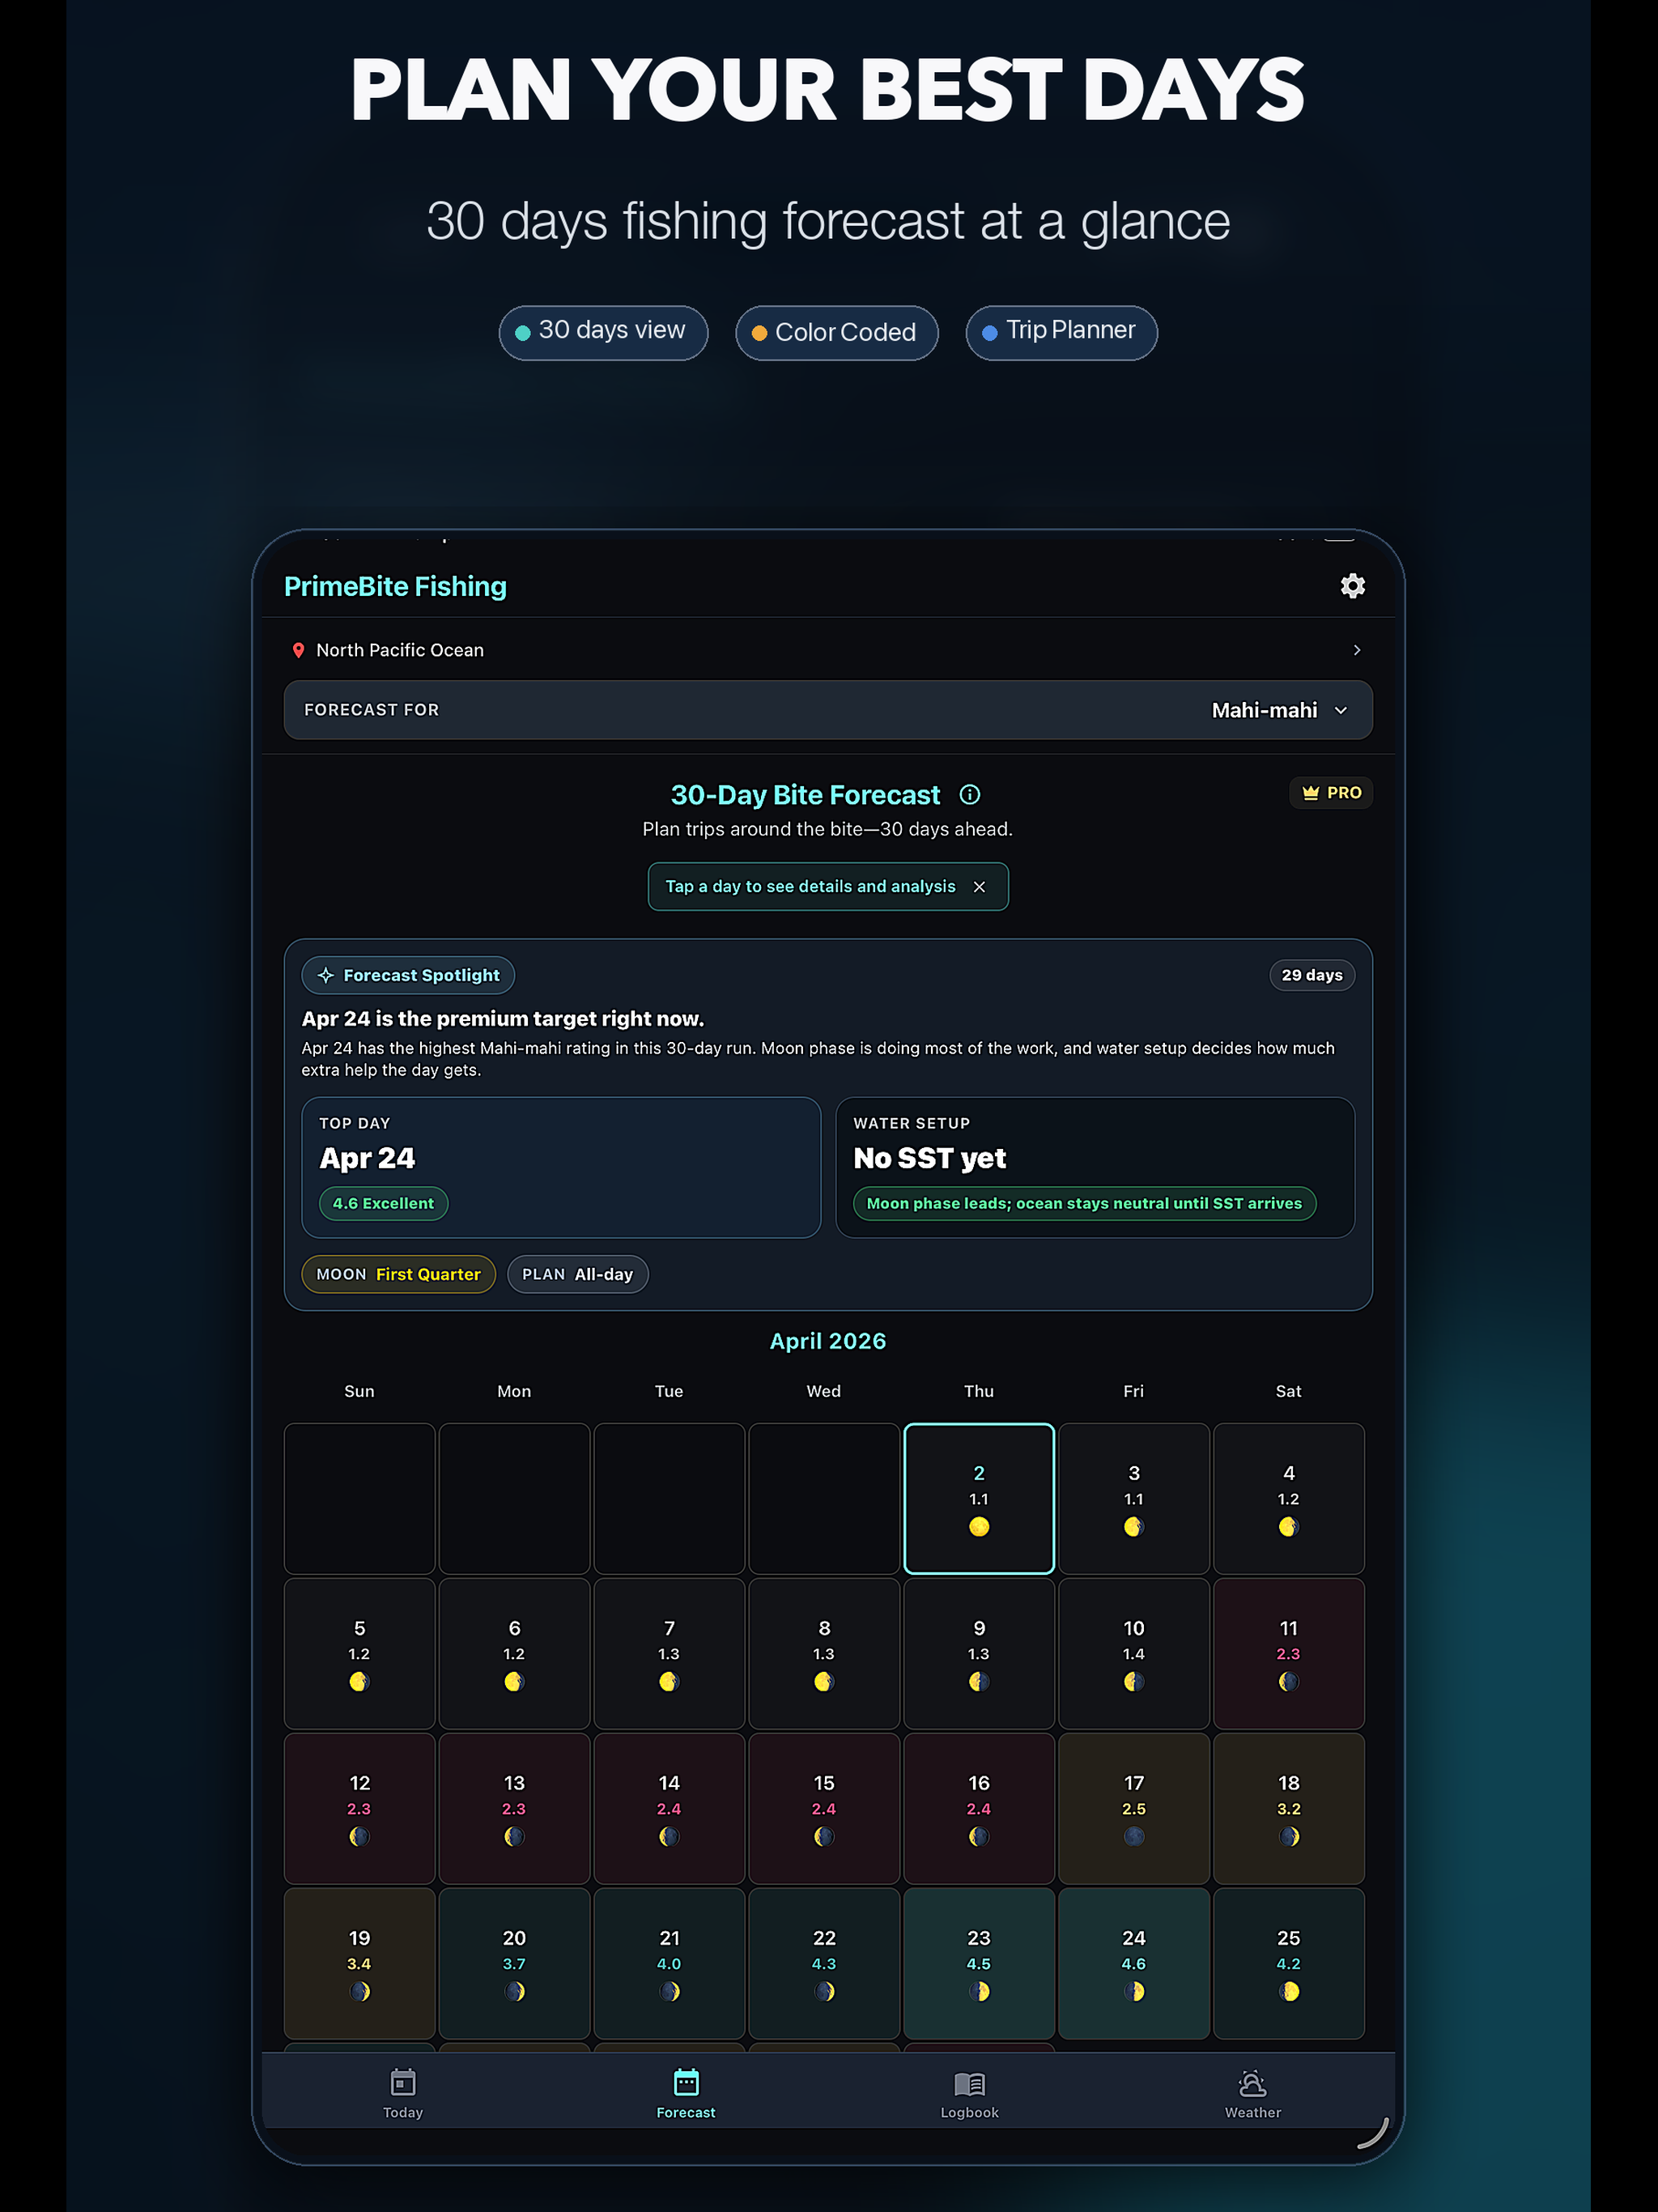The width and height of the screenshot is (1658, 2212).
Task: Select day 13 in the calendar
Action: 514,1808
